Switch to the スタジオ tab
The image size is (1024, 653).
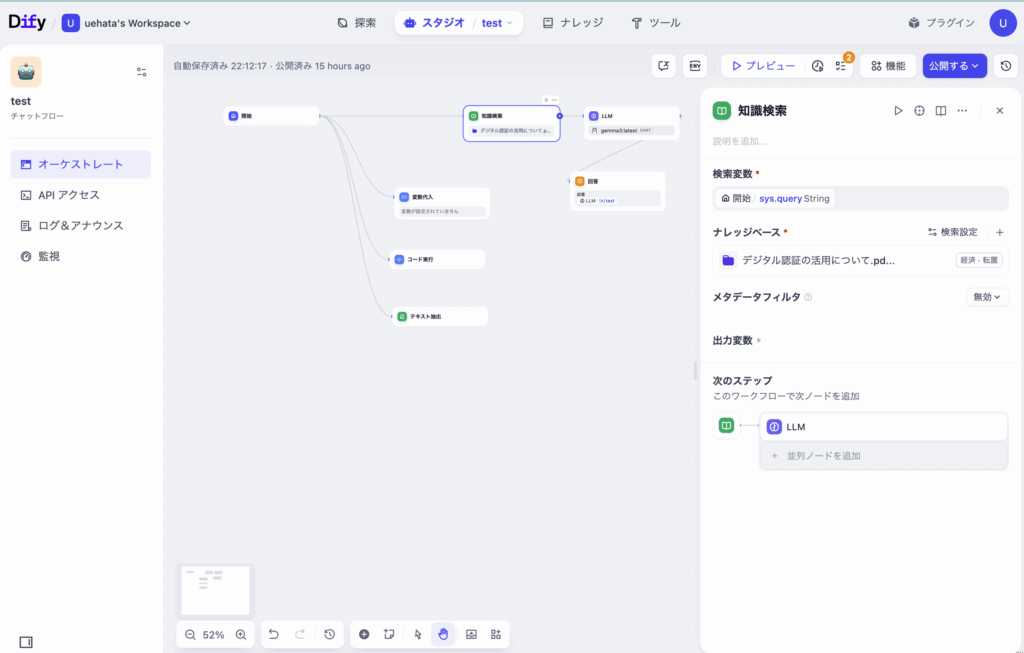[434, 23]
